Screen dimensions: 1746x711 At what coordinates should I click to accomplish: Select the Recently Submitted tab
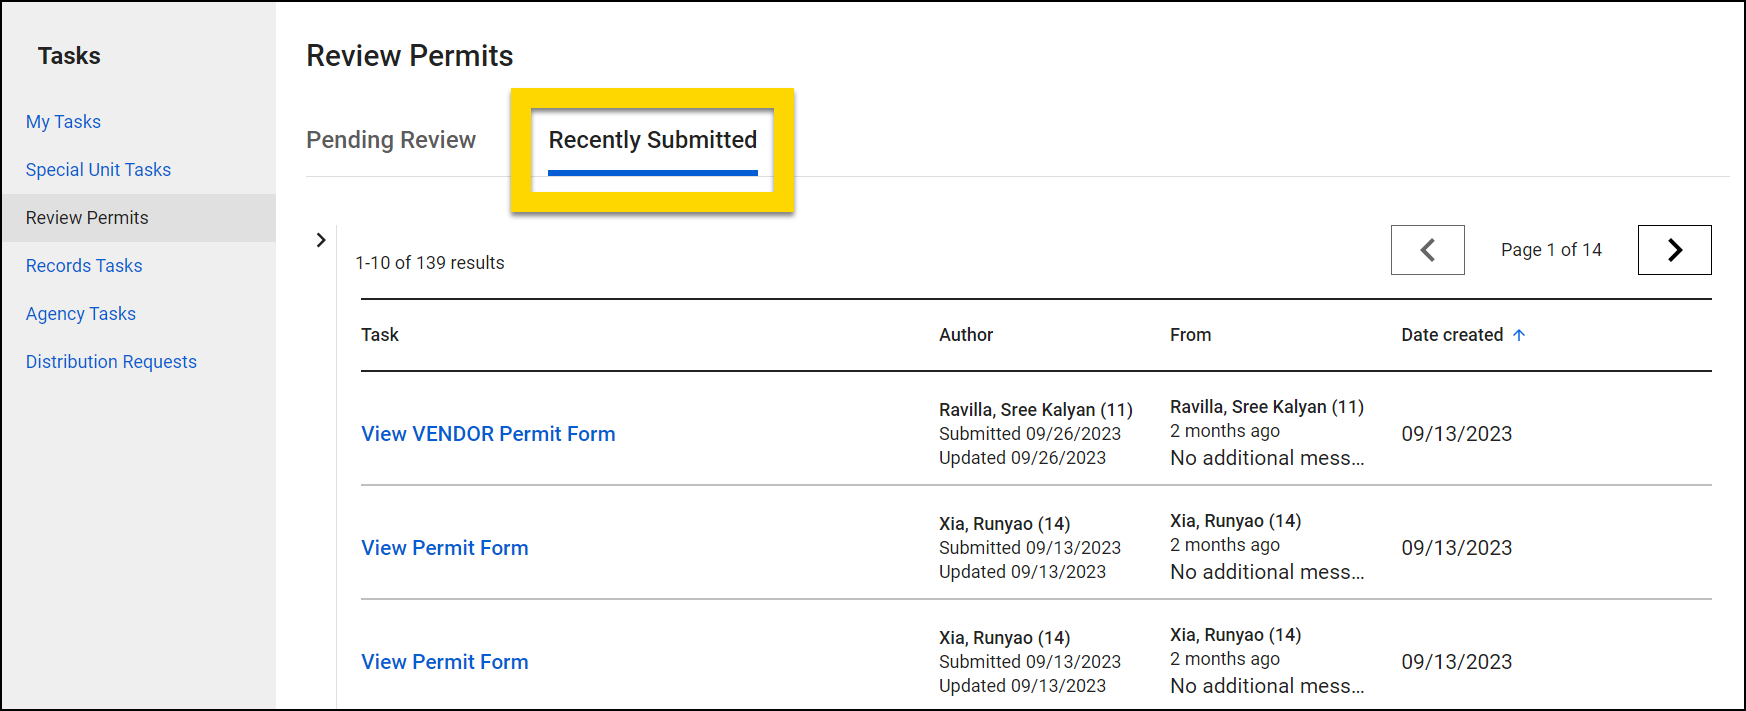[x=652, y=140]
